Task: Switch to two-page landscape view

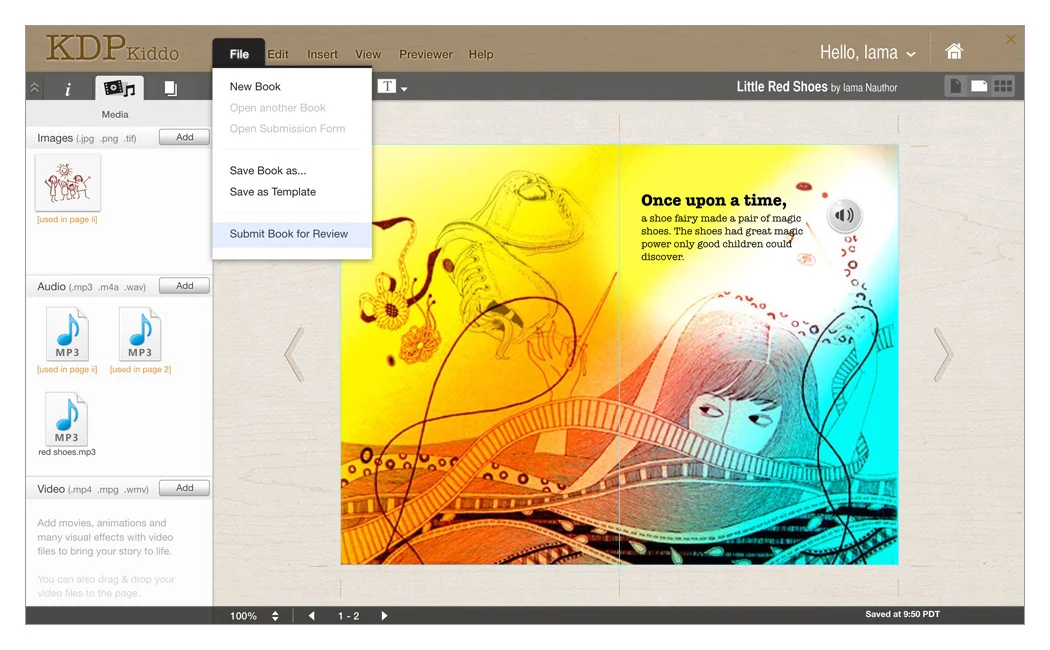Action: [979, 87]
